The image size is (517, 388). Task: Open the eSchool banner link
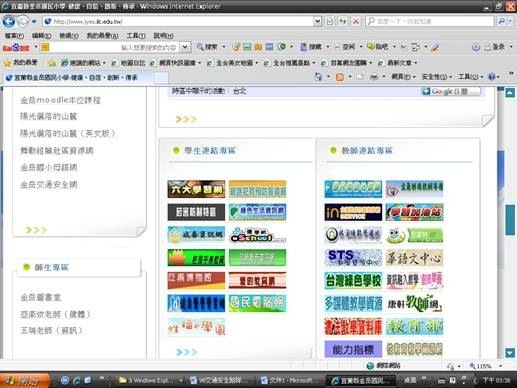(257, 235)
